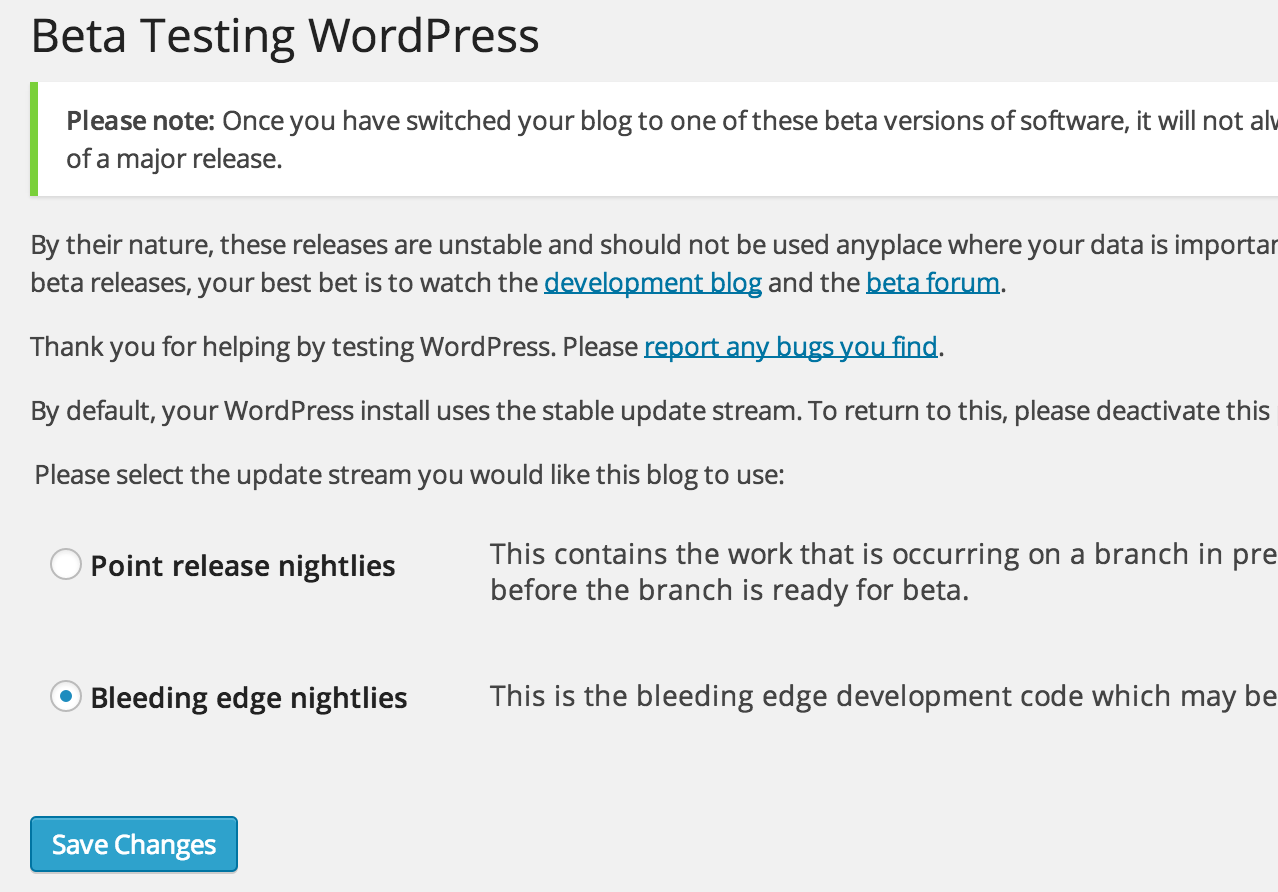Select the Bleeding edge nightlies radio button
Viewport: 1278px width, 892px height.
66,696
